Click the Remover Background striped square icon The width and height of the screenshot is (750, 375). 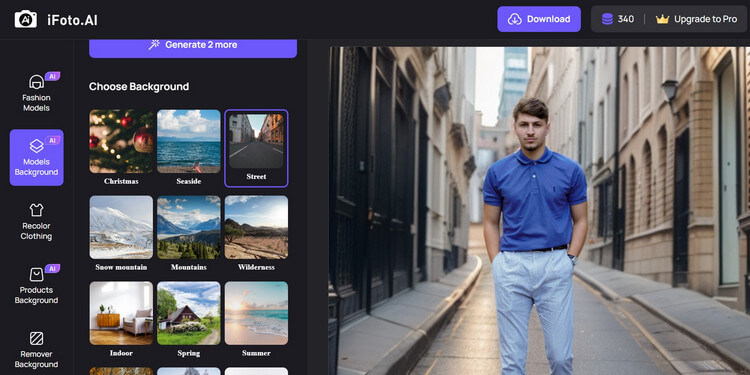[36, 339]
